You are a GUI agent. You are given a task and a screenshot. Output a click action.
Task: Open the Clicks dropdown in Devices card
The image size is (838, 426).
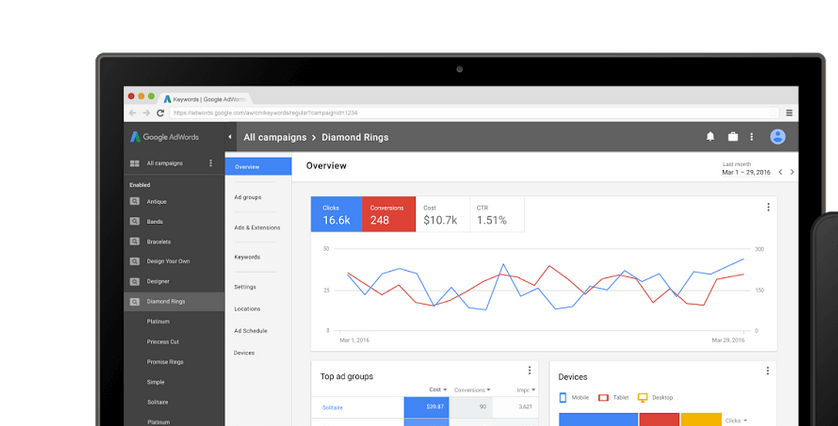(x=736, y=421)
